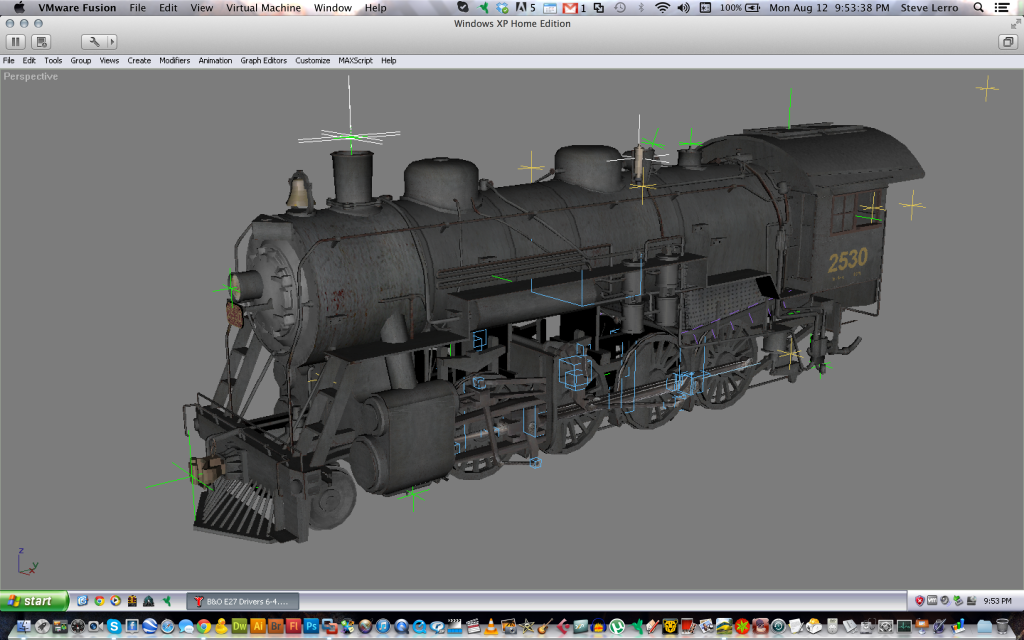1024x640 pixels.
Task: Open Spotlight search magnifier
Action: [x=978, y=8]
